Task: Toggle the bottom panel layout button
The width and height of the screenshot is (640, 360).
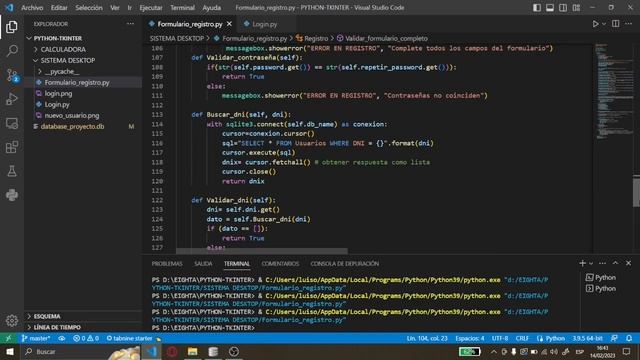Action: [550, 7]
